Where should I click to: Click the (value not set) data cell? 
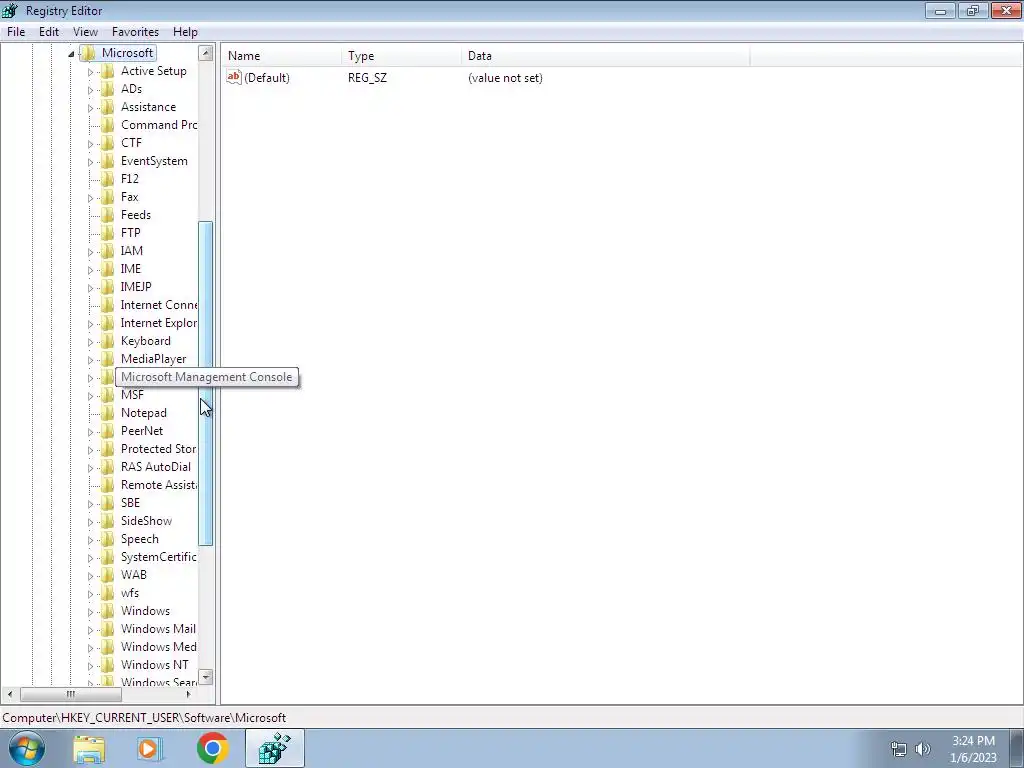tap(505, 78)
